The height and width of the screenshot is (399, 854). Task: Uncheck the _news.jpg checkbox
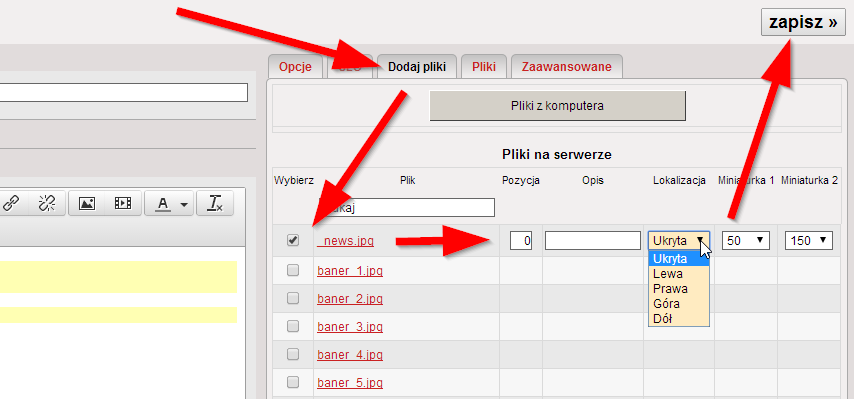[293, 240]
